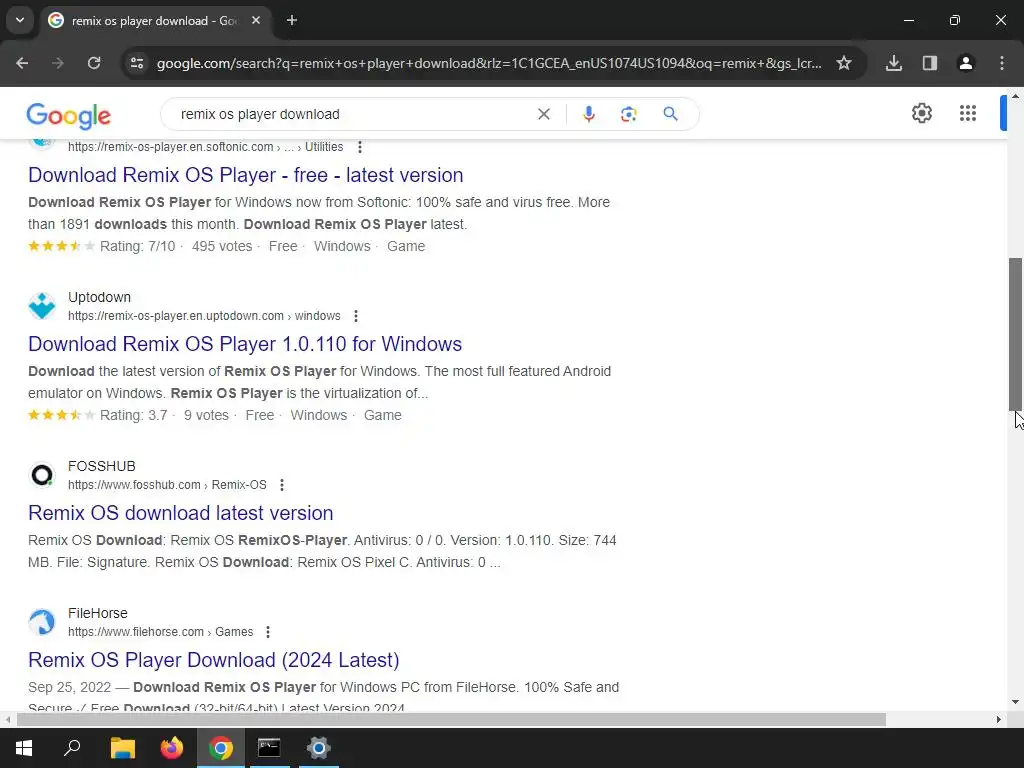Clear the search query text

543,114
